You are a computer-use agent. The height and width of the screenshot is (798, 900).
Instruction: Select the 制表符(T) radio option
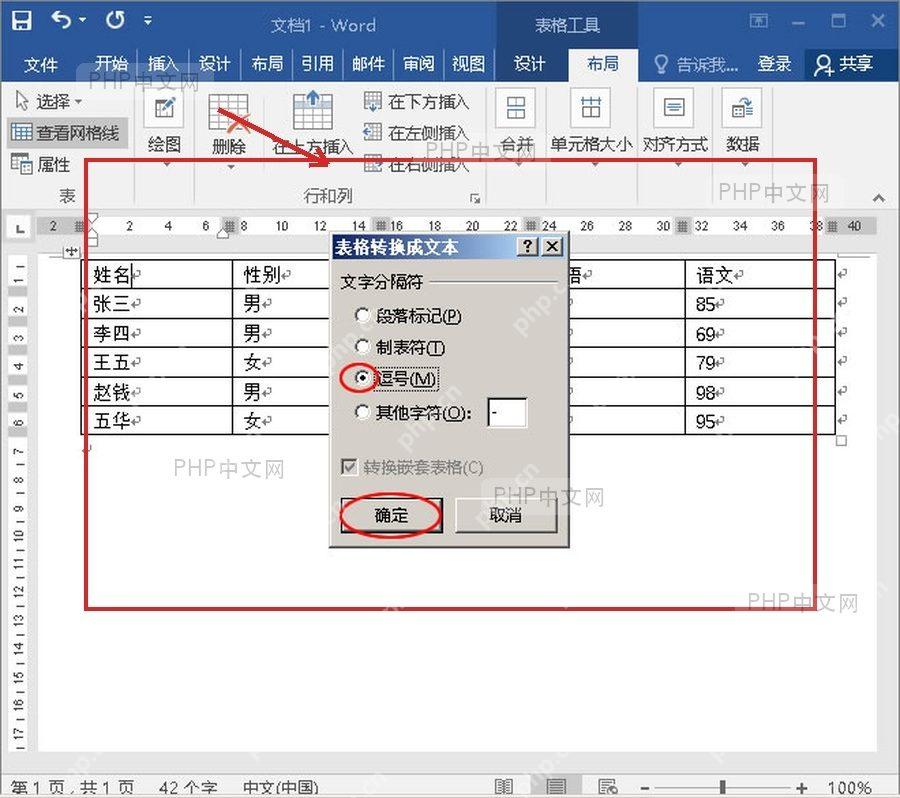[x=399, y=347]
